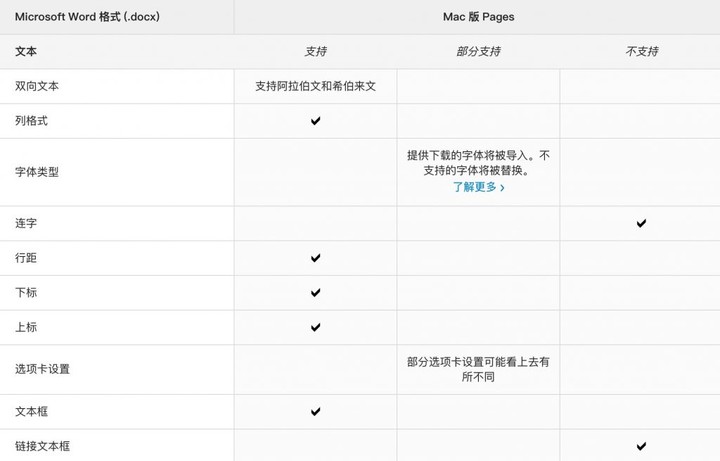Click the checkmark in the 文本框 row
The image size is (720, 461).
315,411
